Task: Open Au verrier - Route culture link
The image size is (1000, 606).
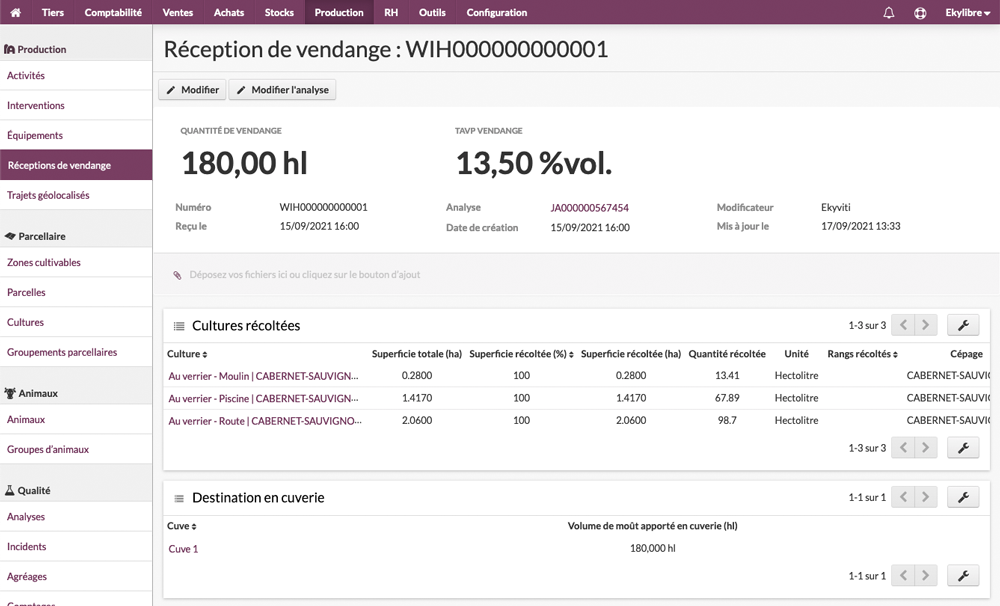Action: click(265, 421)
